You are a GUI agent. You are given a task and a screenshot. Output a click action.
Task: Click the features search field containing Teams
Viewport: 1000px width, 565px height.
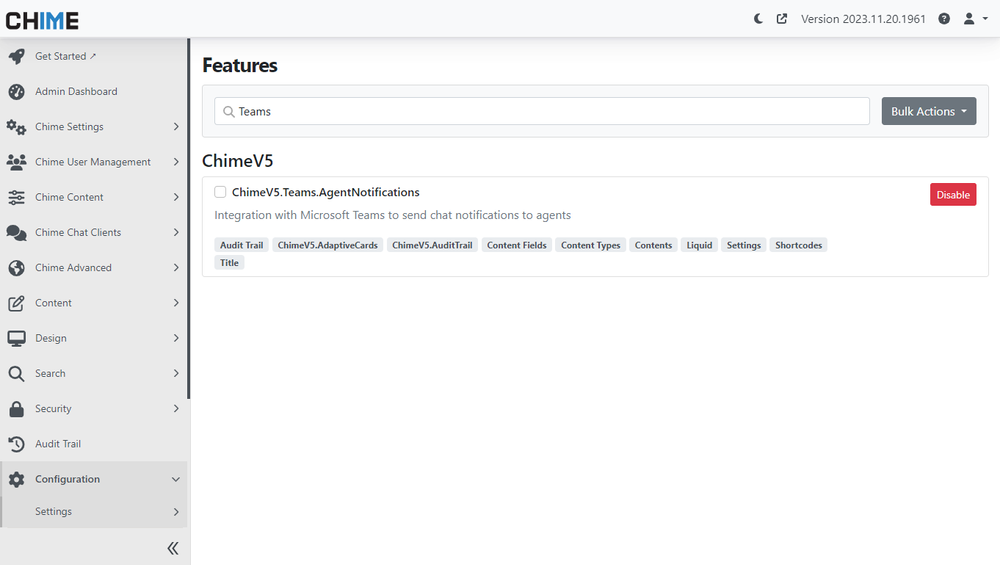coord(542,112)
